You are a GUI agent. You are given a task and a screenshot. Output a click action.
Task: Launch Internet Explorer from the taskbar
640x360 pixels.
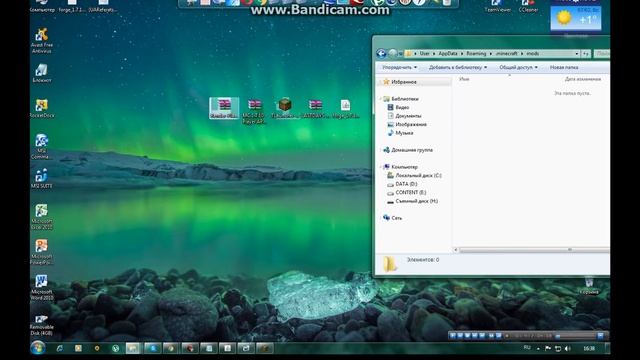60,348
